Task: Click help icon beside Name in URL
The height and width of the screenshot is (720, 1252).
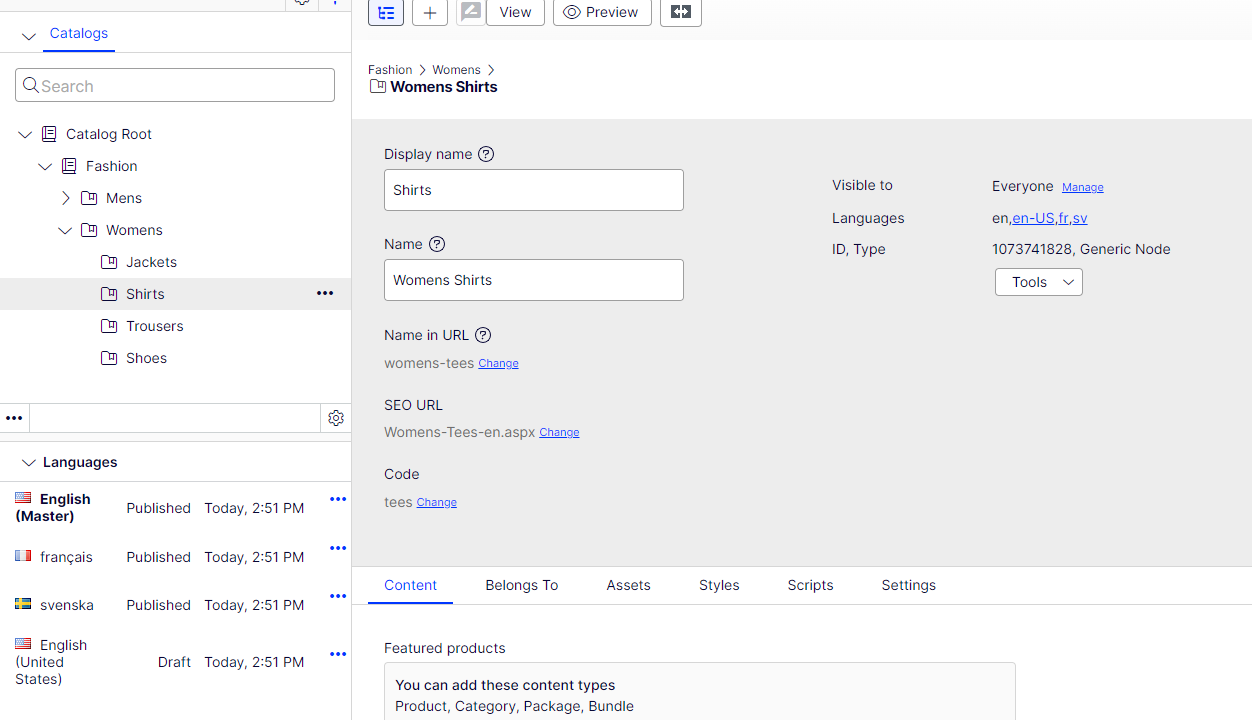Action: pos(483,335)
